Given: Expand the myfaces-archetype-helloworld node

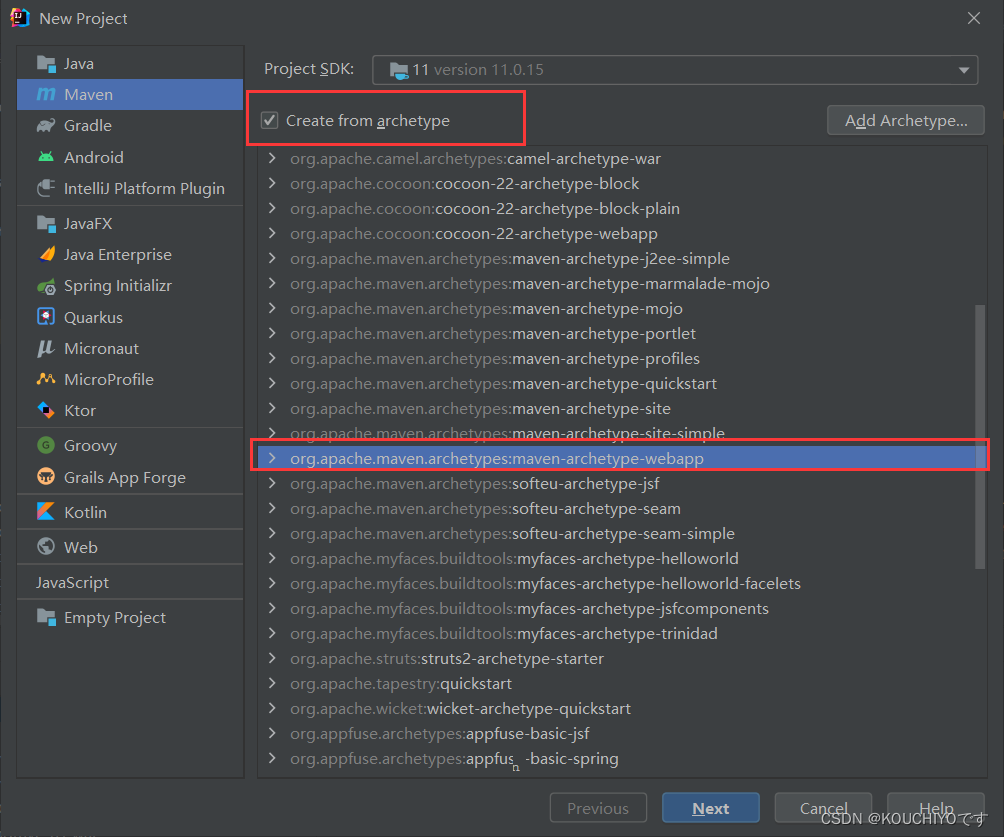Looking at the screenshot, I should (272, 558).
